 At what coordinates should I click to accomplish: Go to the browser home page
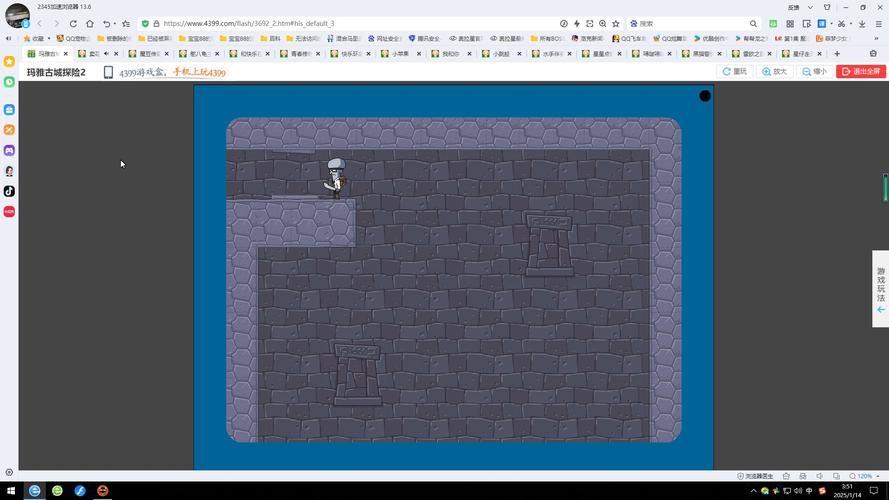pyautogui.click(x=90, y=24)
